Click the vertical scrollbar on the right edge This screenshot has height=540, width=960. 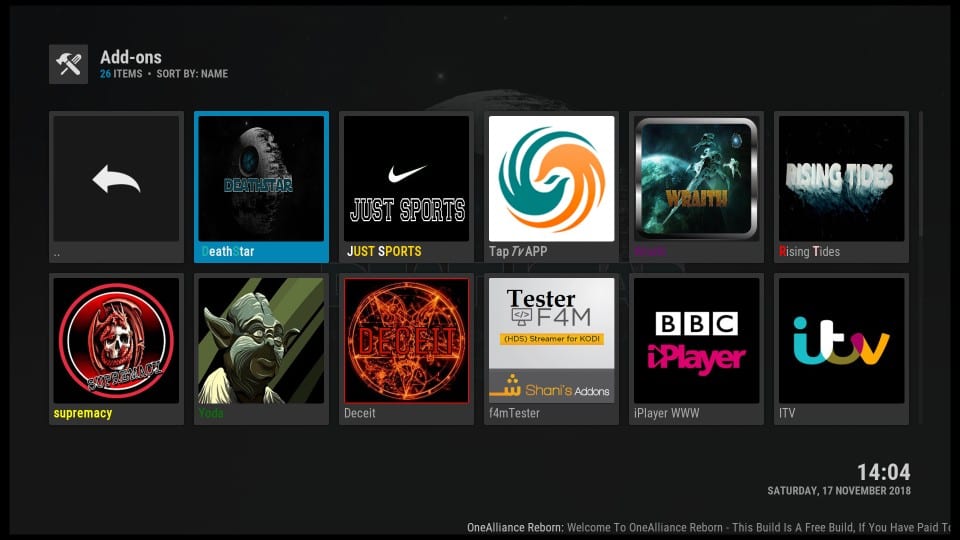pos(920,268)
